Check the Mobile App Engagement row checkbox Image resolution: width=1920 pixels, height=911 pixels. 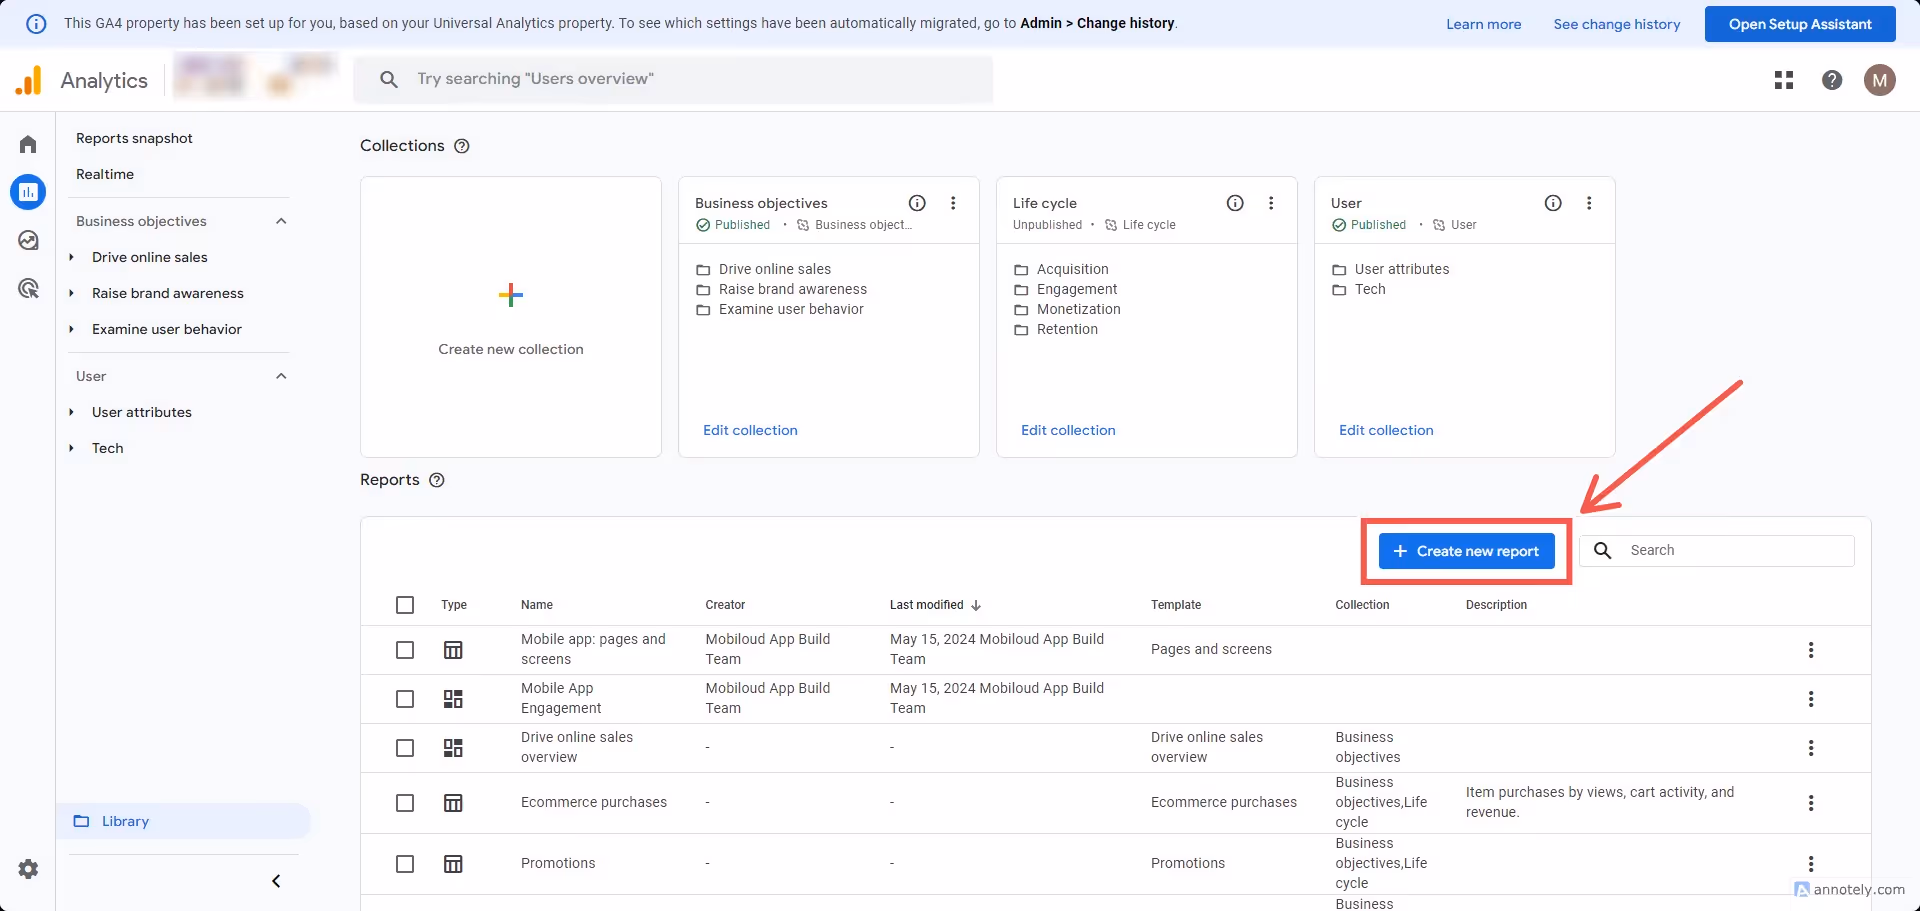point(405,699)
